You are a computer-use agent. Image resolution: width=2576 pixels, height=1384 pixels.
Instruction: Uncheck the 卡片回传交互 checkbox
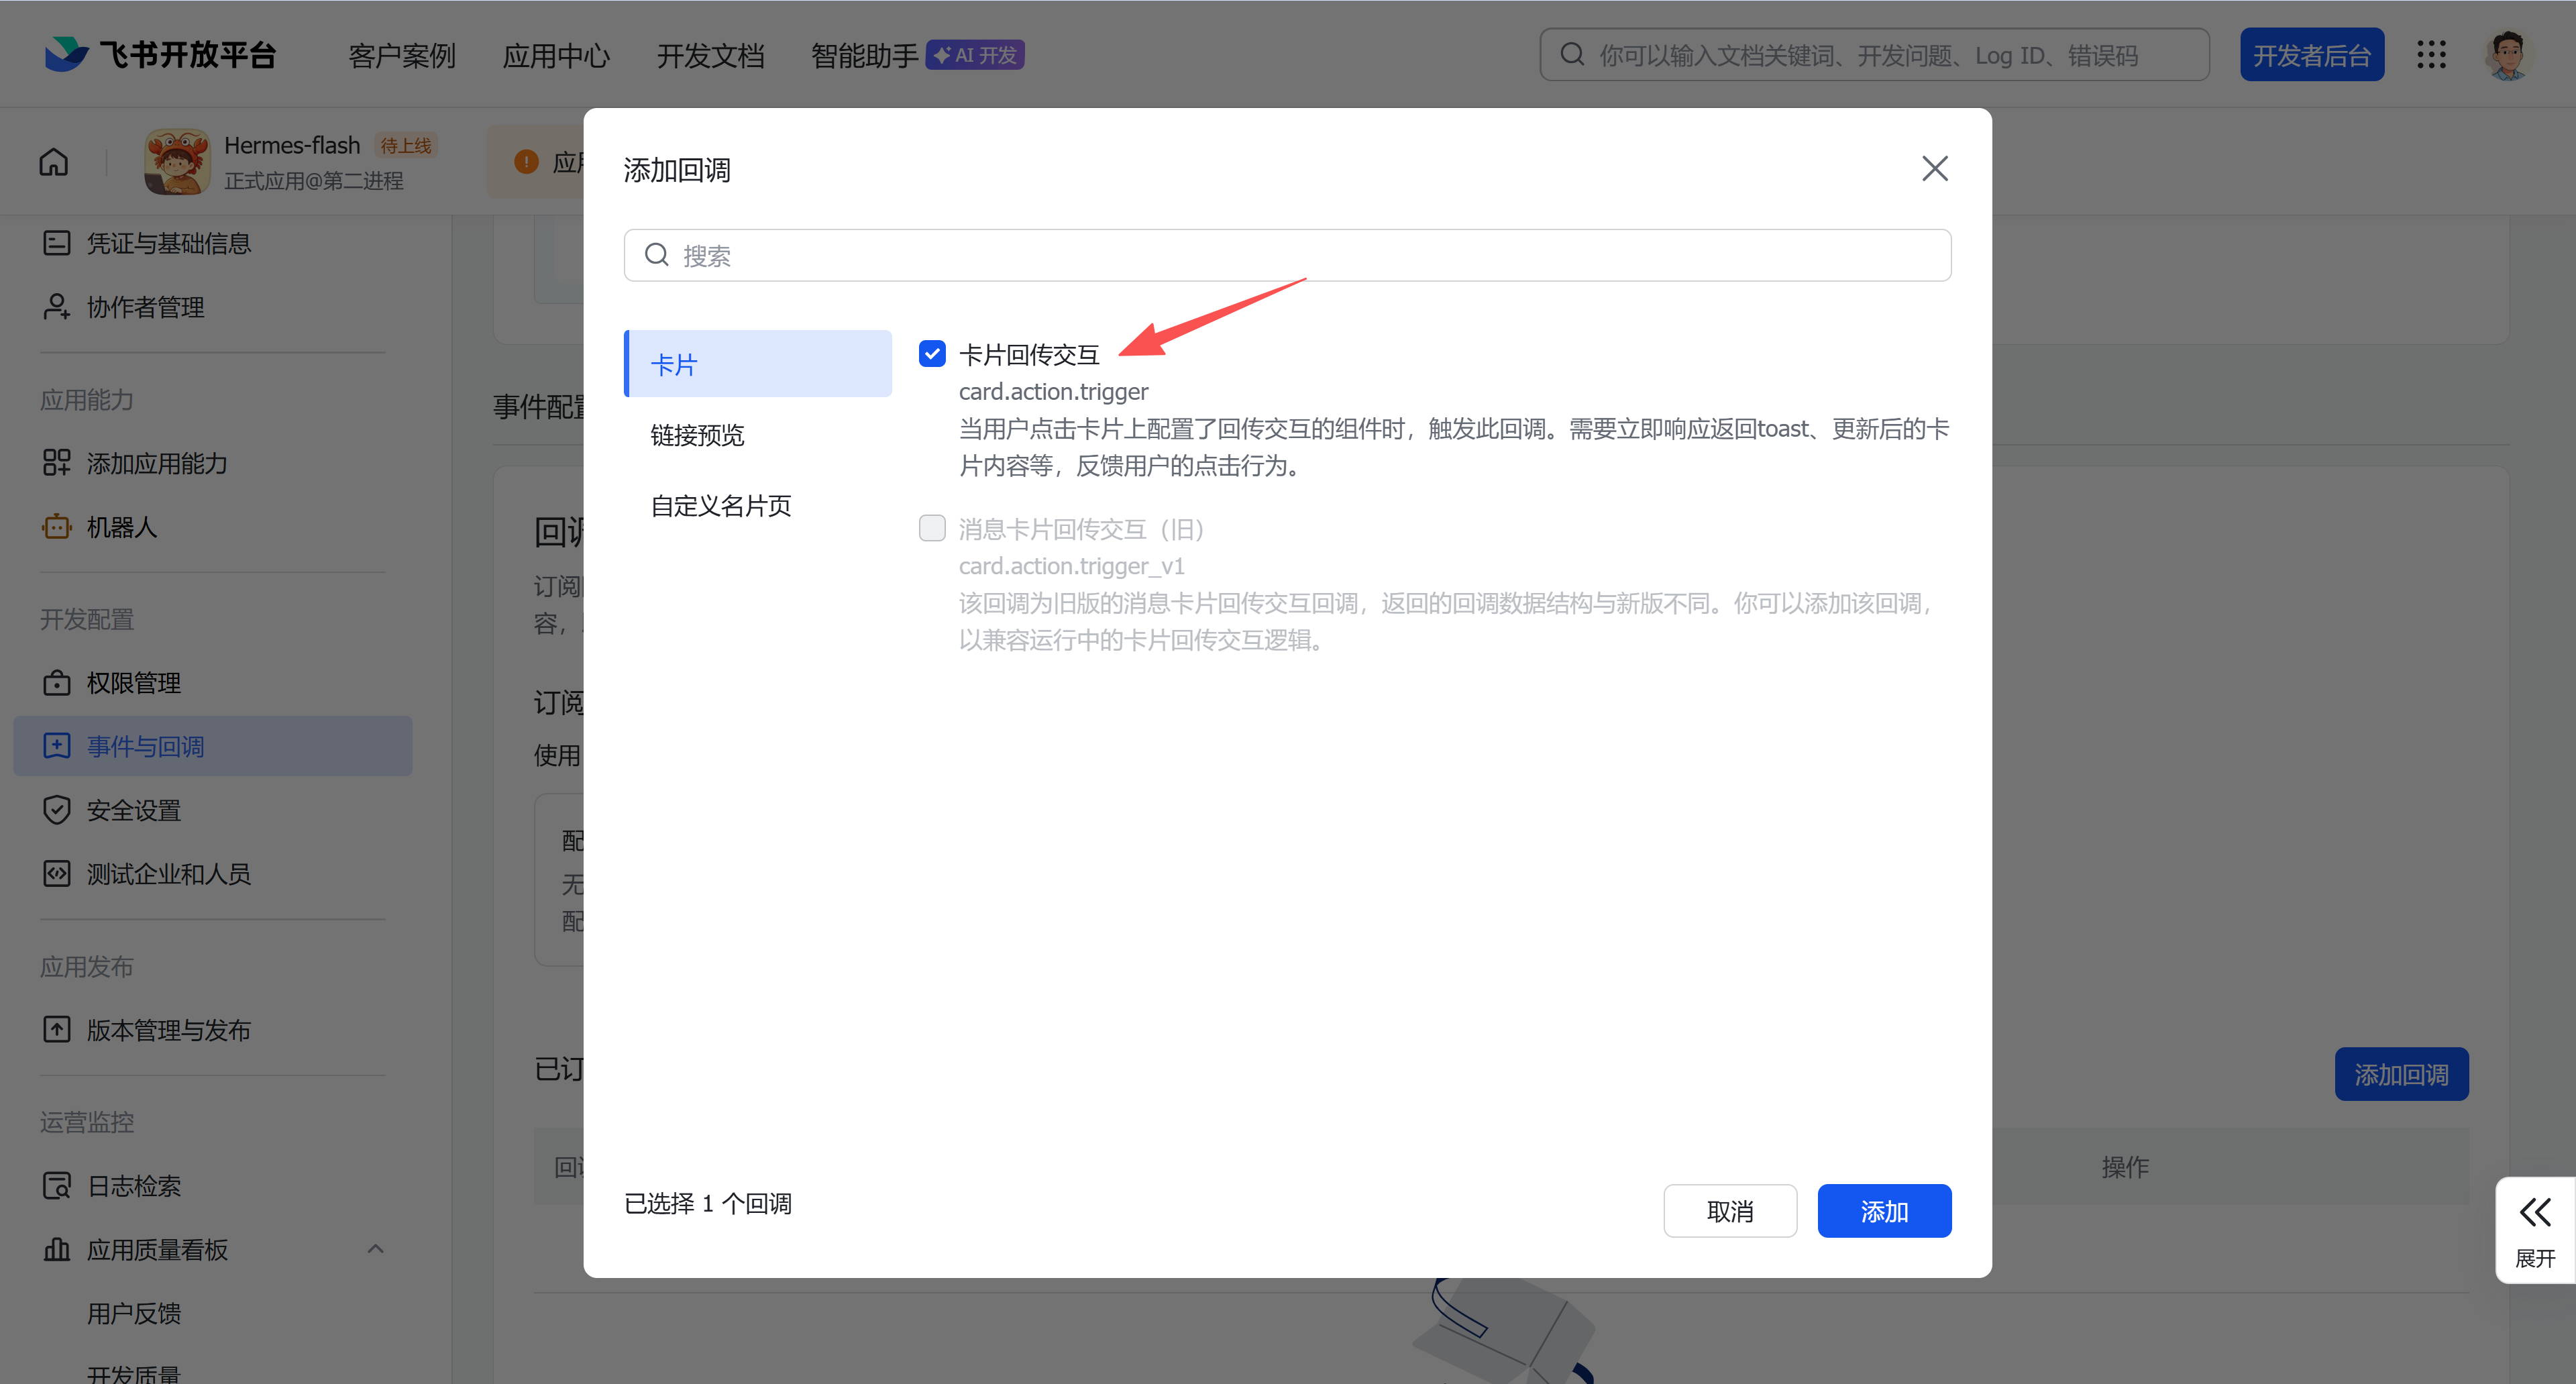pos(932,353)
